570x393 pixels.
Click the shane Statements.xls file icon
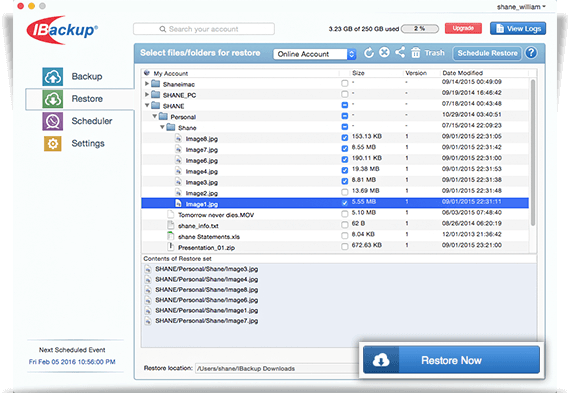coord(170,236)
